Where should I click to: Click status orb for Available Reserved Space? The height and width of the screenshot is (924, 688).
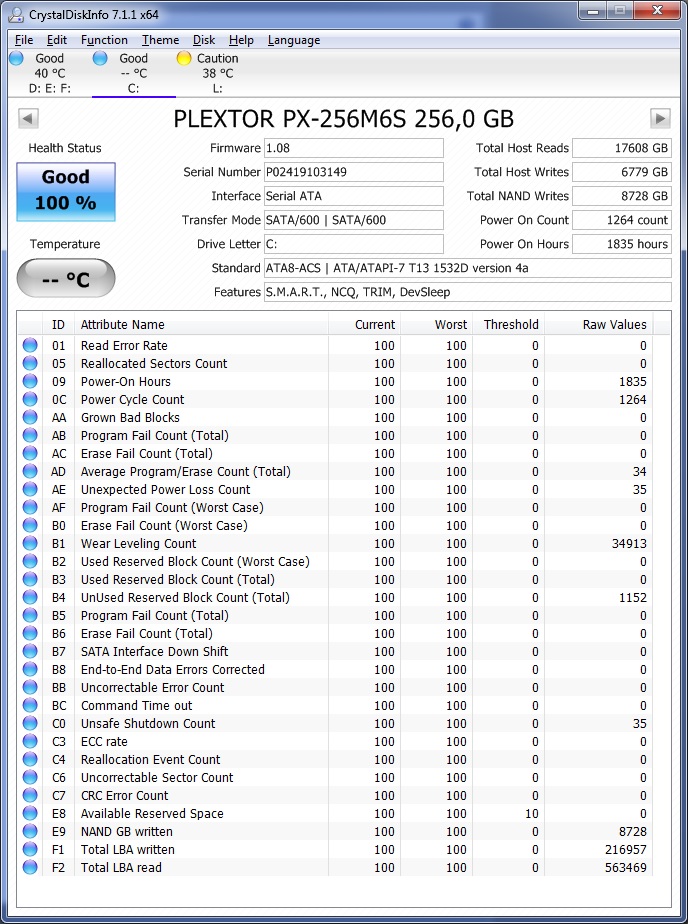[x=30, y=813]
